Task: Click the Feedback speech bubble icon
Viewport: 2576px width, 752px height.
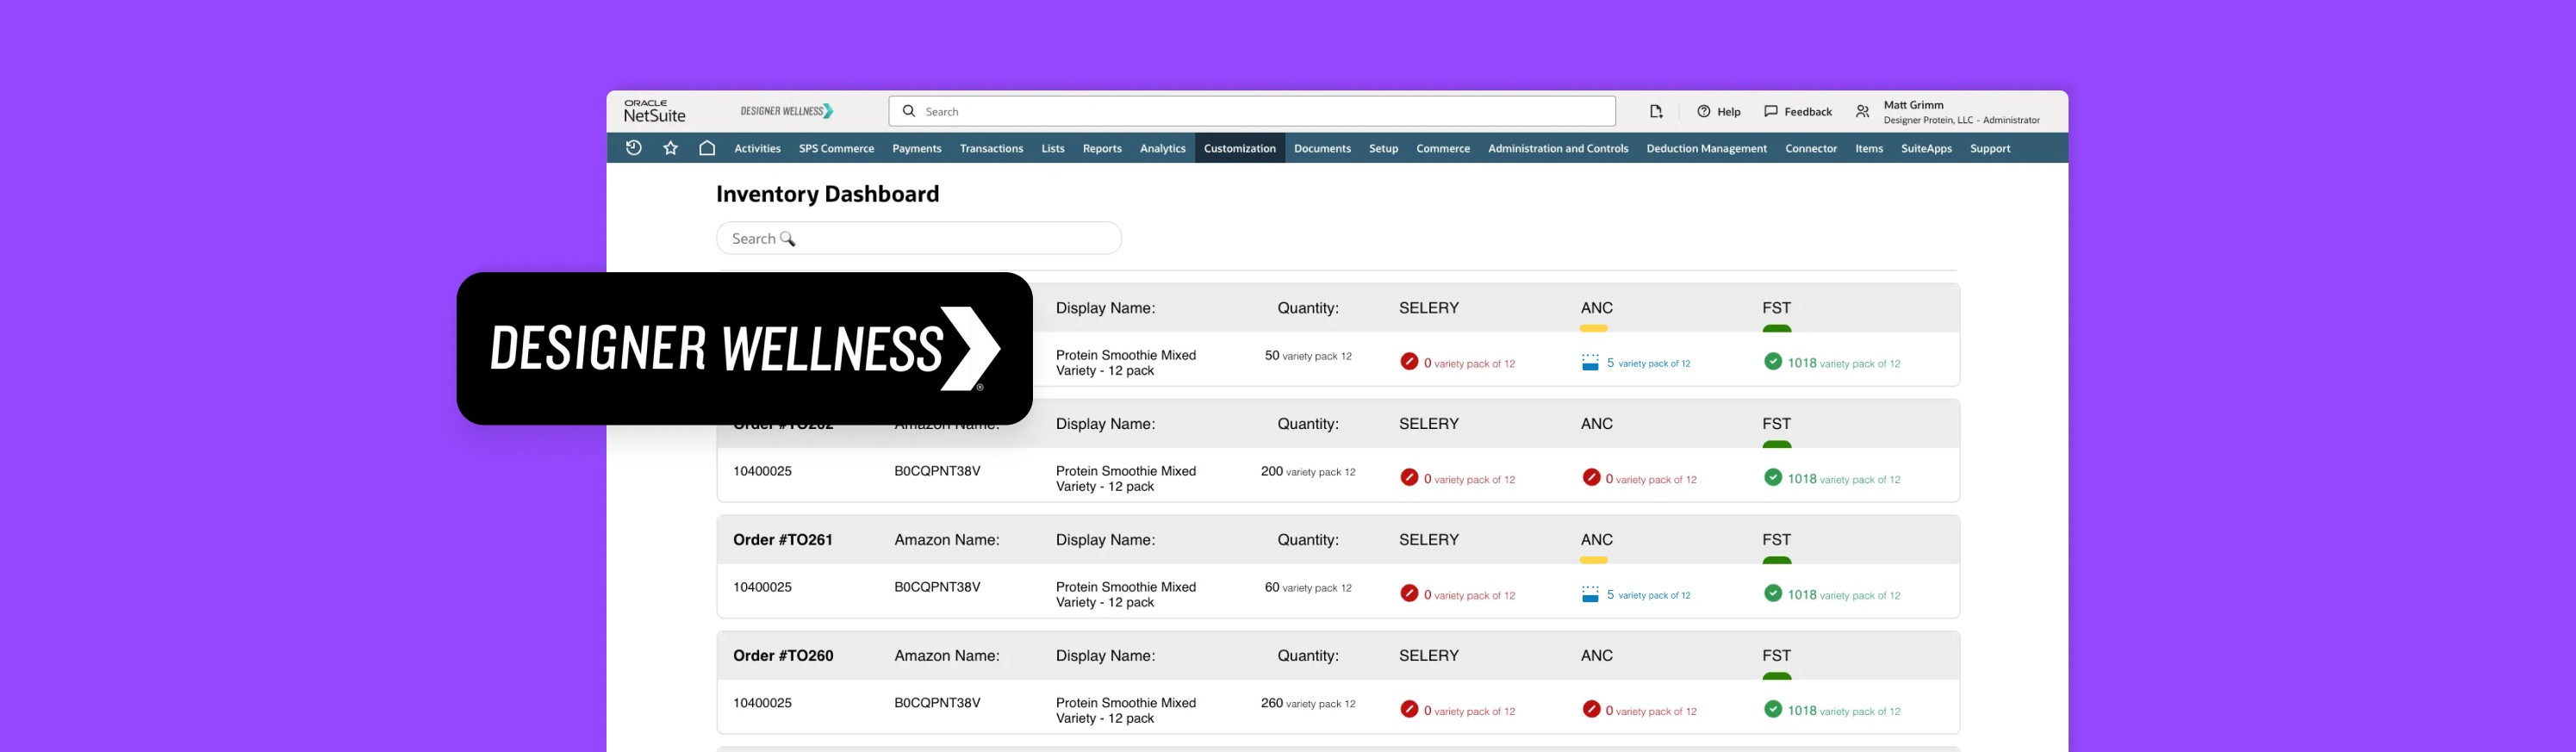Action: pos(1771,111)
